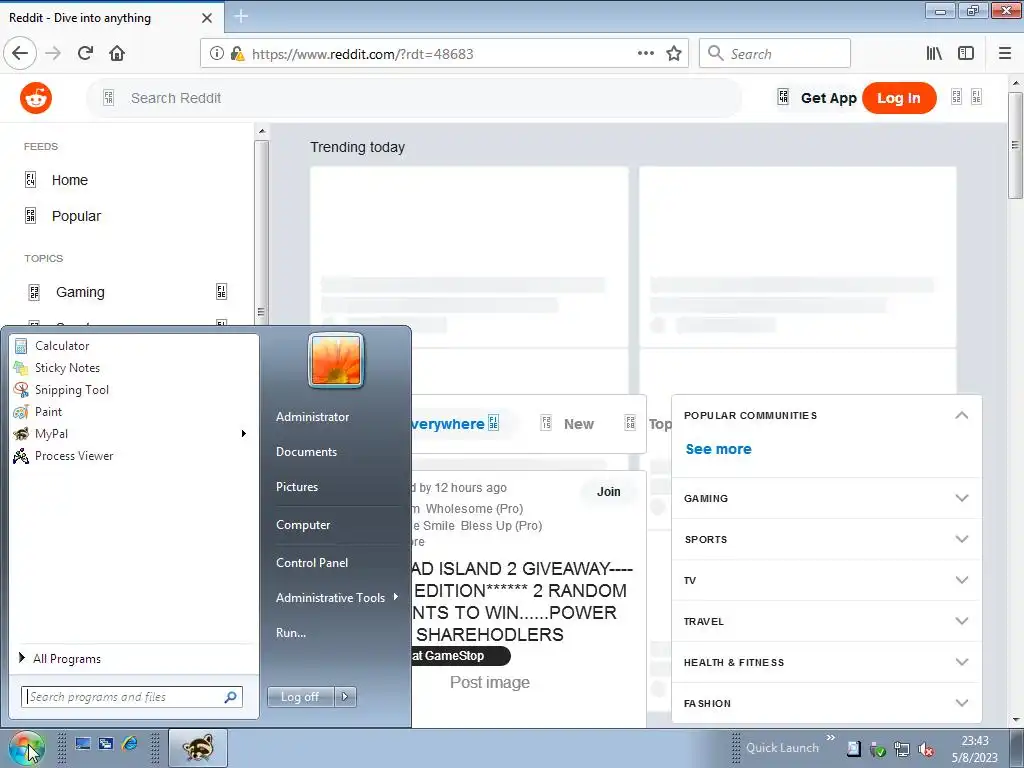Open Administrator user folder
This screenshot has height=768, width=1024.
[x=312, y=417]
